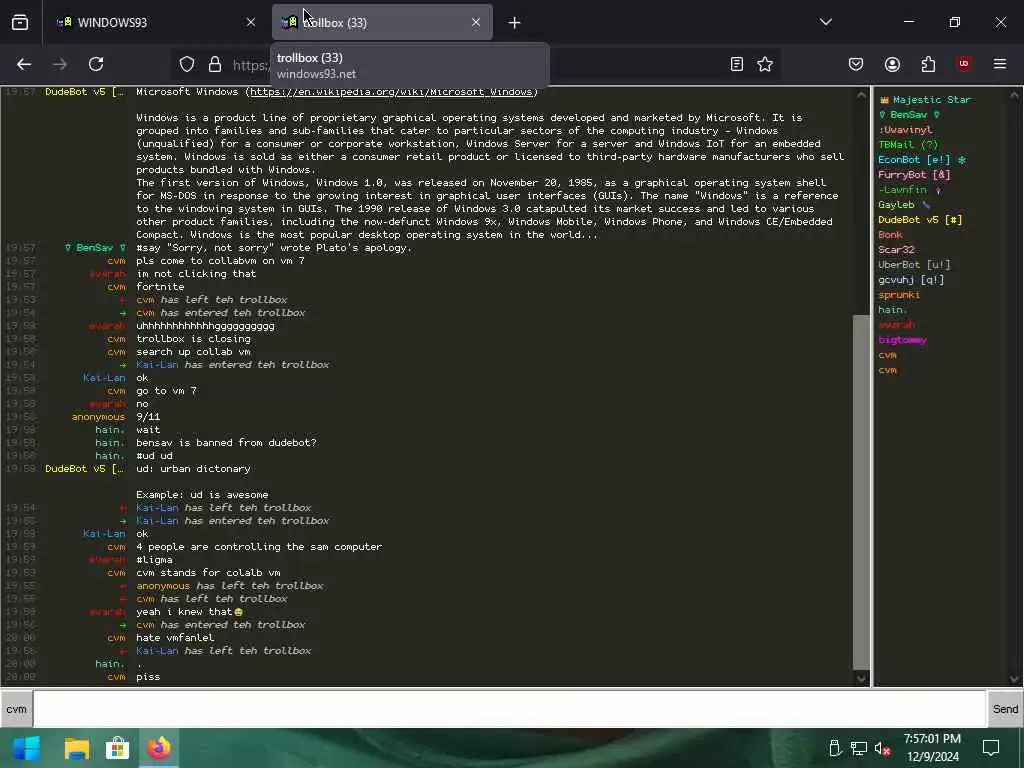Open a new browser tab

click(x=515, y=23)
